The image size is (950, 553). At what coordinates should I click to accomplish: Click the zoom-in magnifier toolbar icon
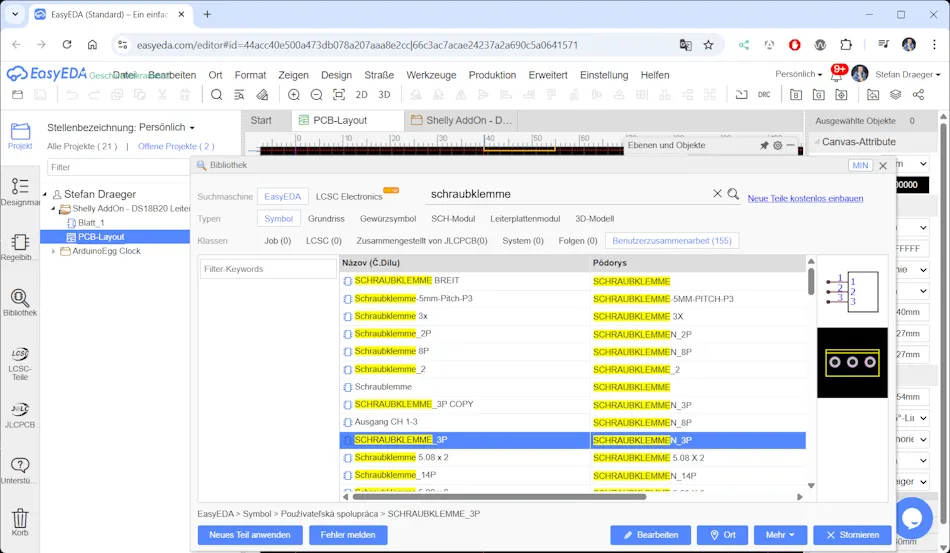coord(293,95)
